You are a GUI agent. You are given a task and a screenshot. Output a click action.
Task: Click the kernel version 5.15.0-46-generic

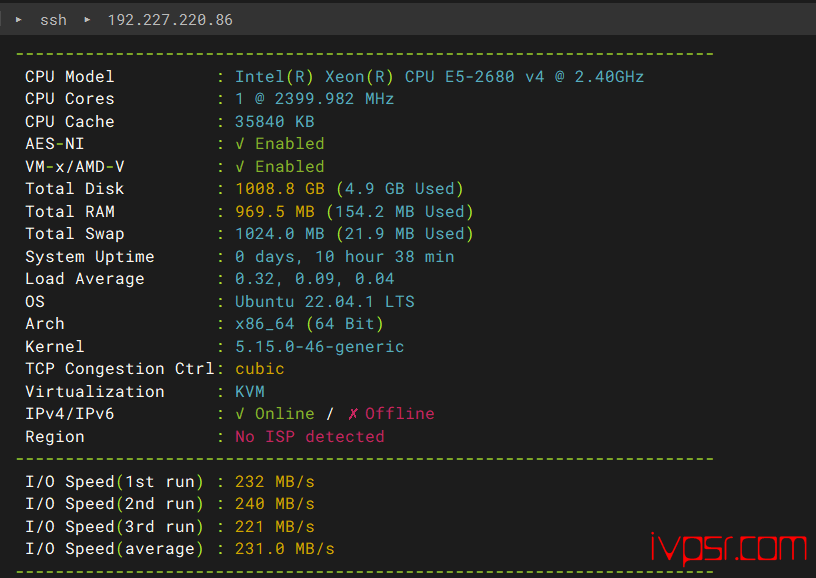pos(320,347)
